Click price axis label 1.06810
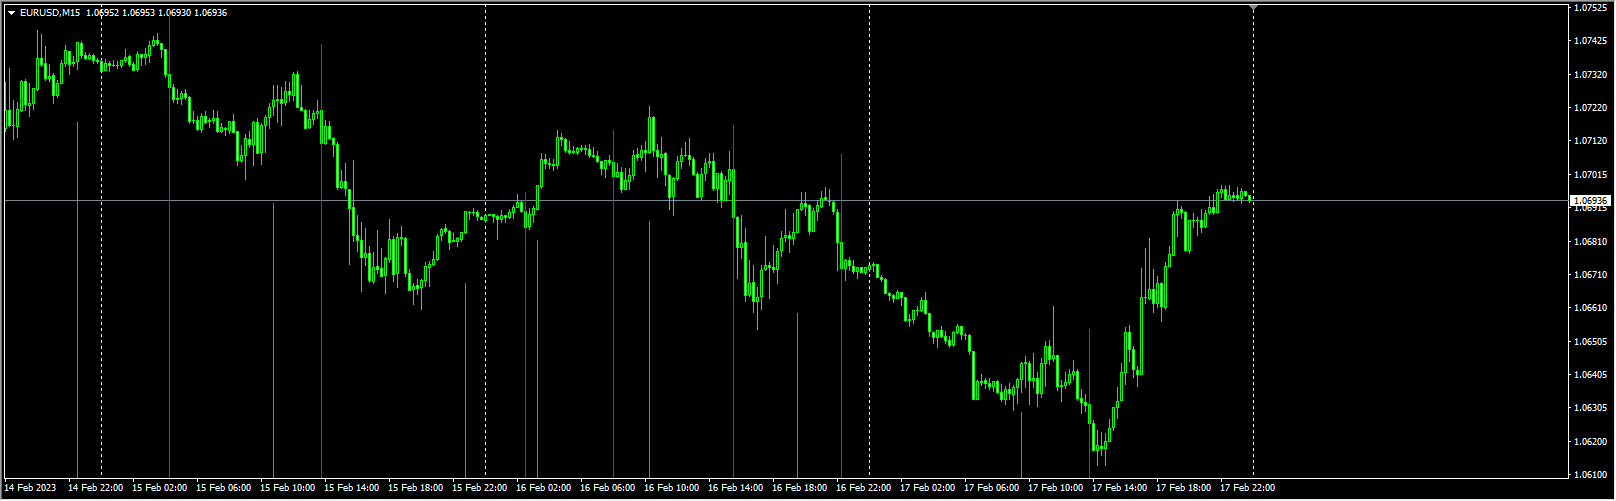The height and width of the screenshot is (501, 1616). (x=1590, y=242)
